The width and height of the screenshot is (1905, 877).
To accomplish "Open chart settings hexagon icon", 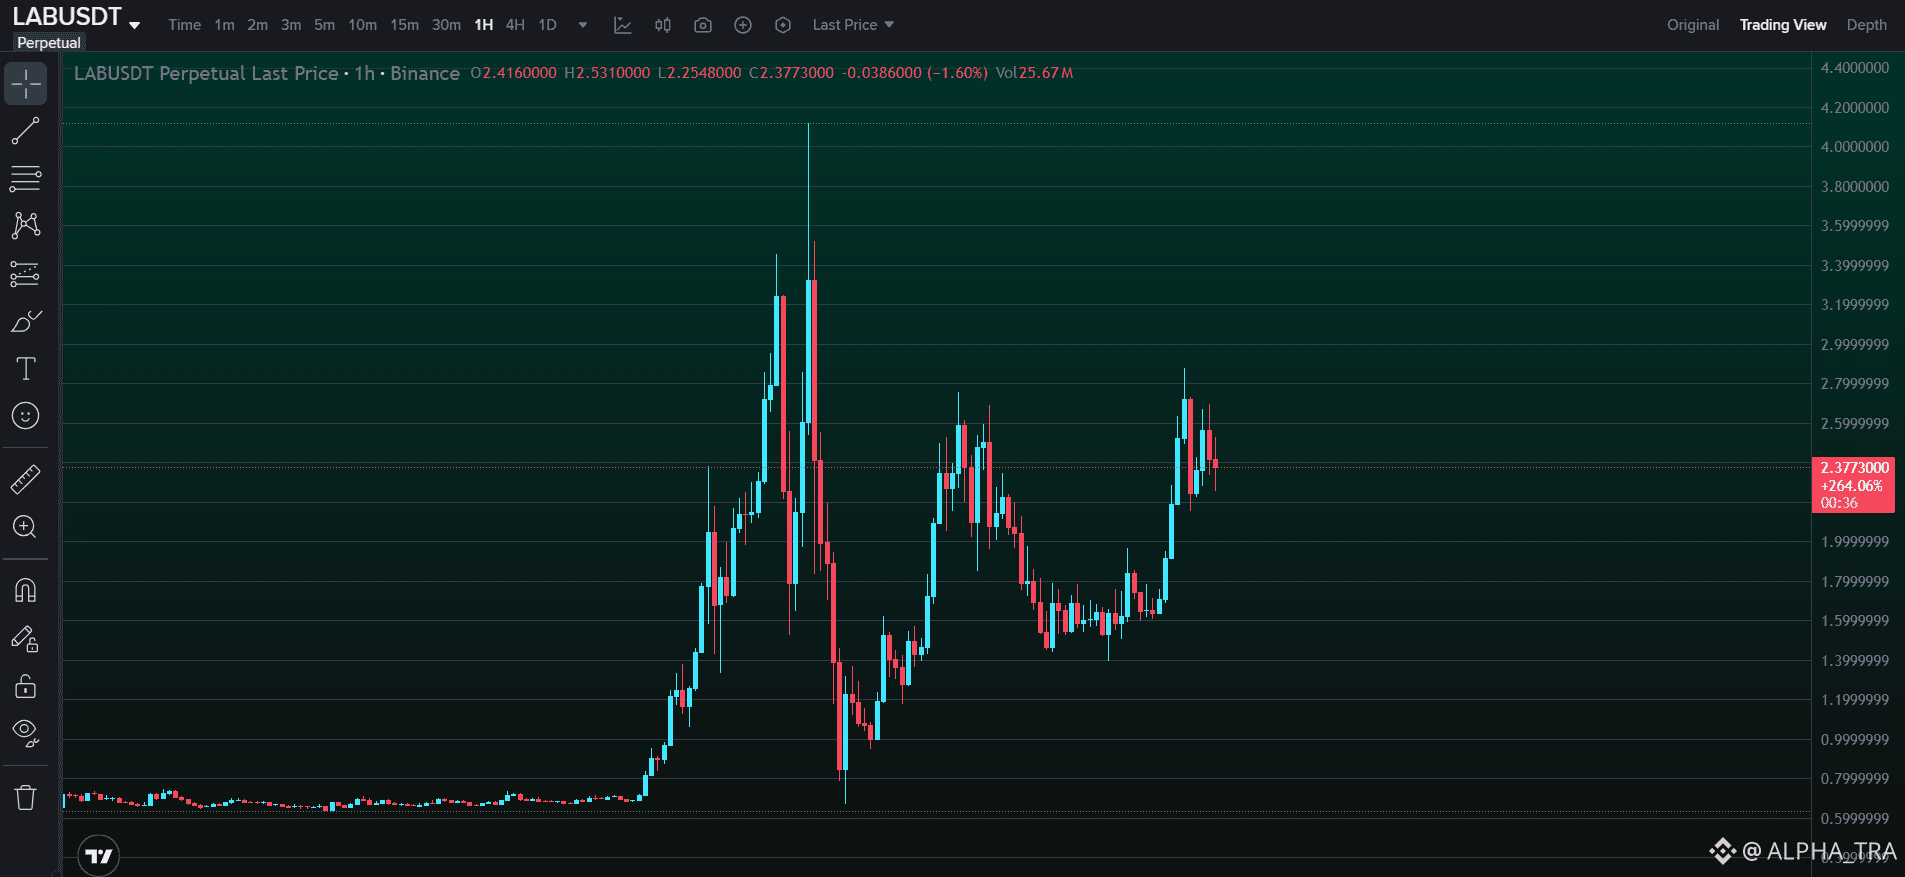I will pyautogui.click(x=783, y=25).
